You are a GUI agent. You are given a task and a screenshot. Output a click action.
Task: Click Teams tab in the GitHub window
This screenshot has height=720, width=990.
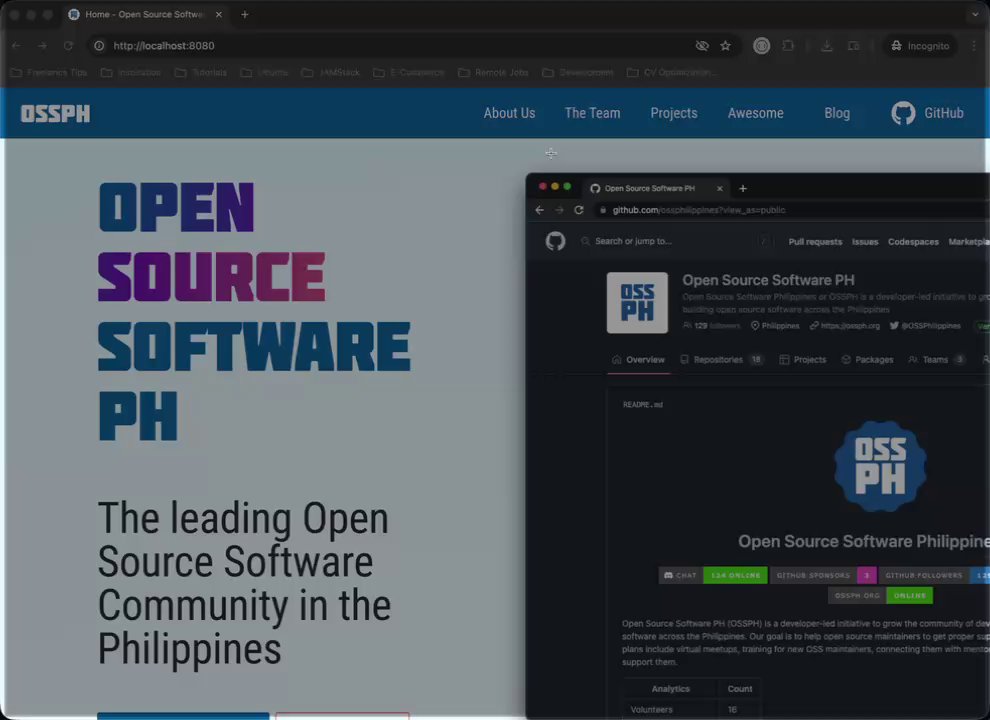(936, 359)
